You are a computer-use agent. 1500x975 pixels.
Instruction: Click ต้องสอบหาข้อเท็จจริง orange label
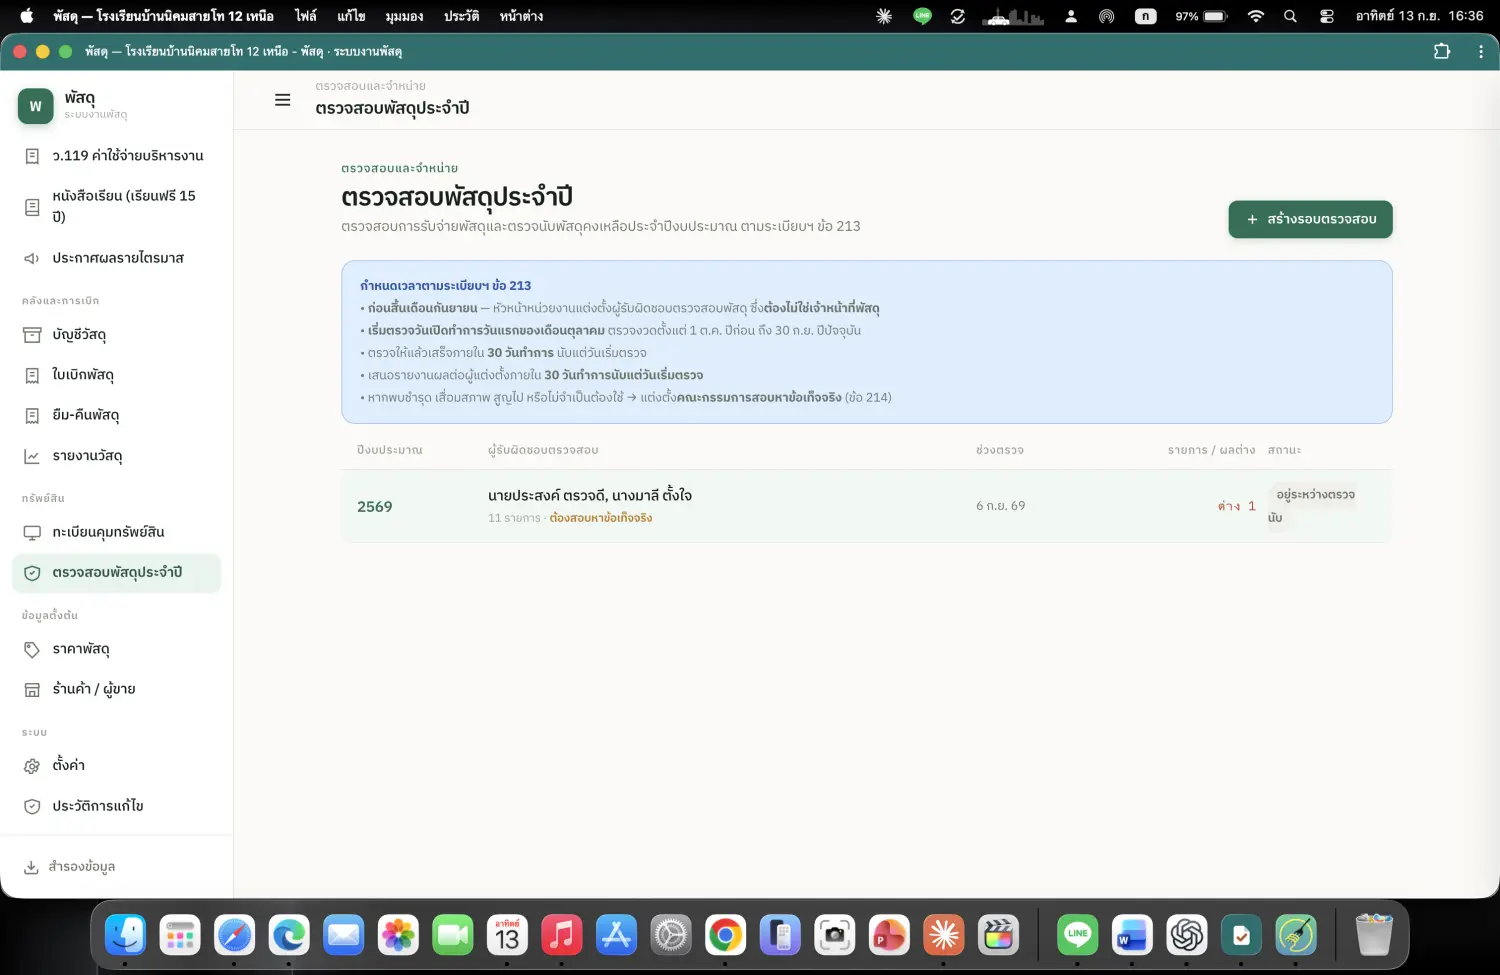click(x=601, y=518)
